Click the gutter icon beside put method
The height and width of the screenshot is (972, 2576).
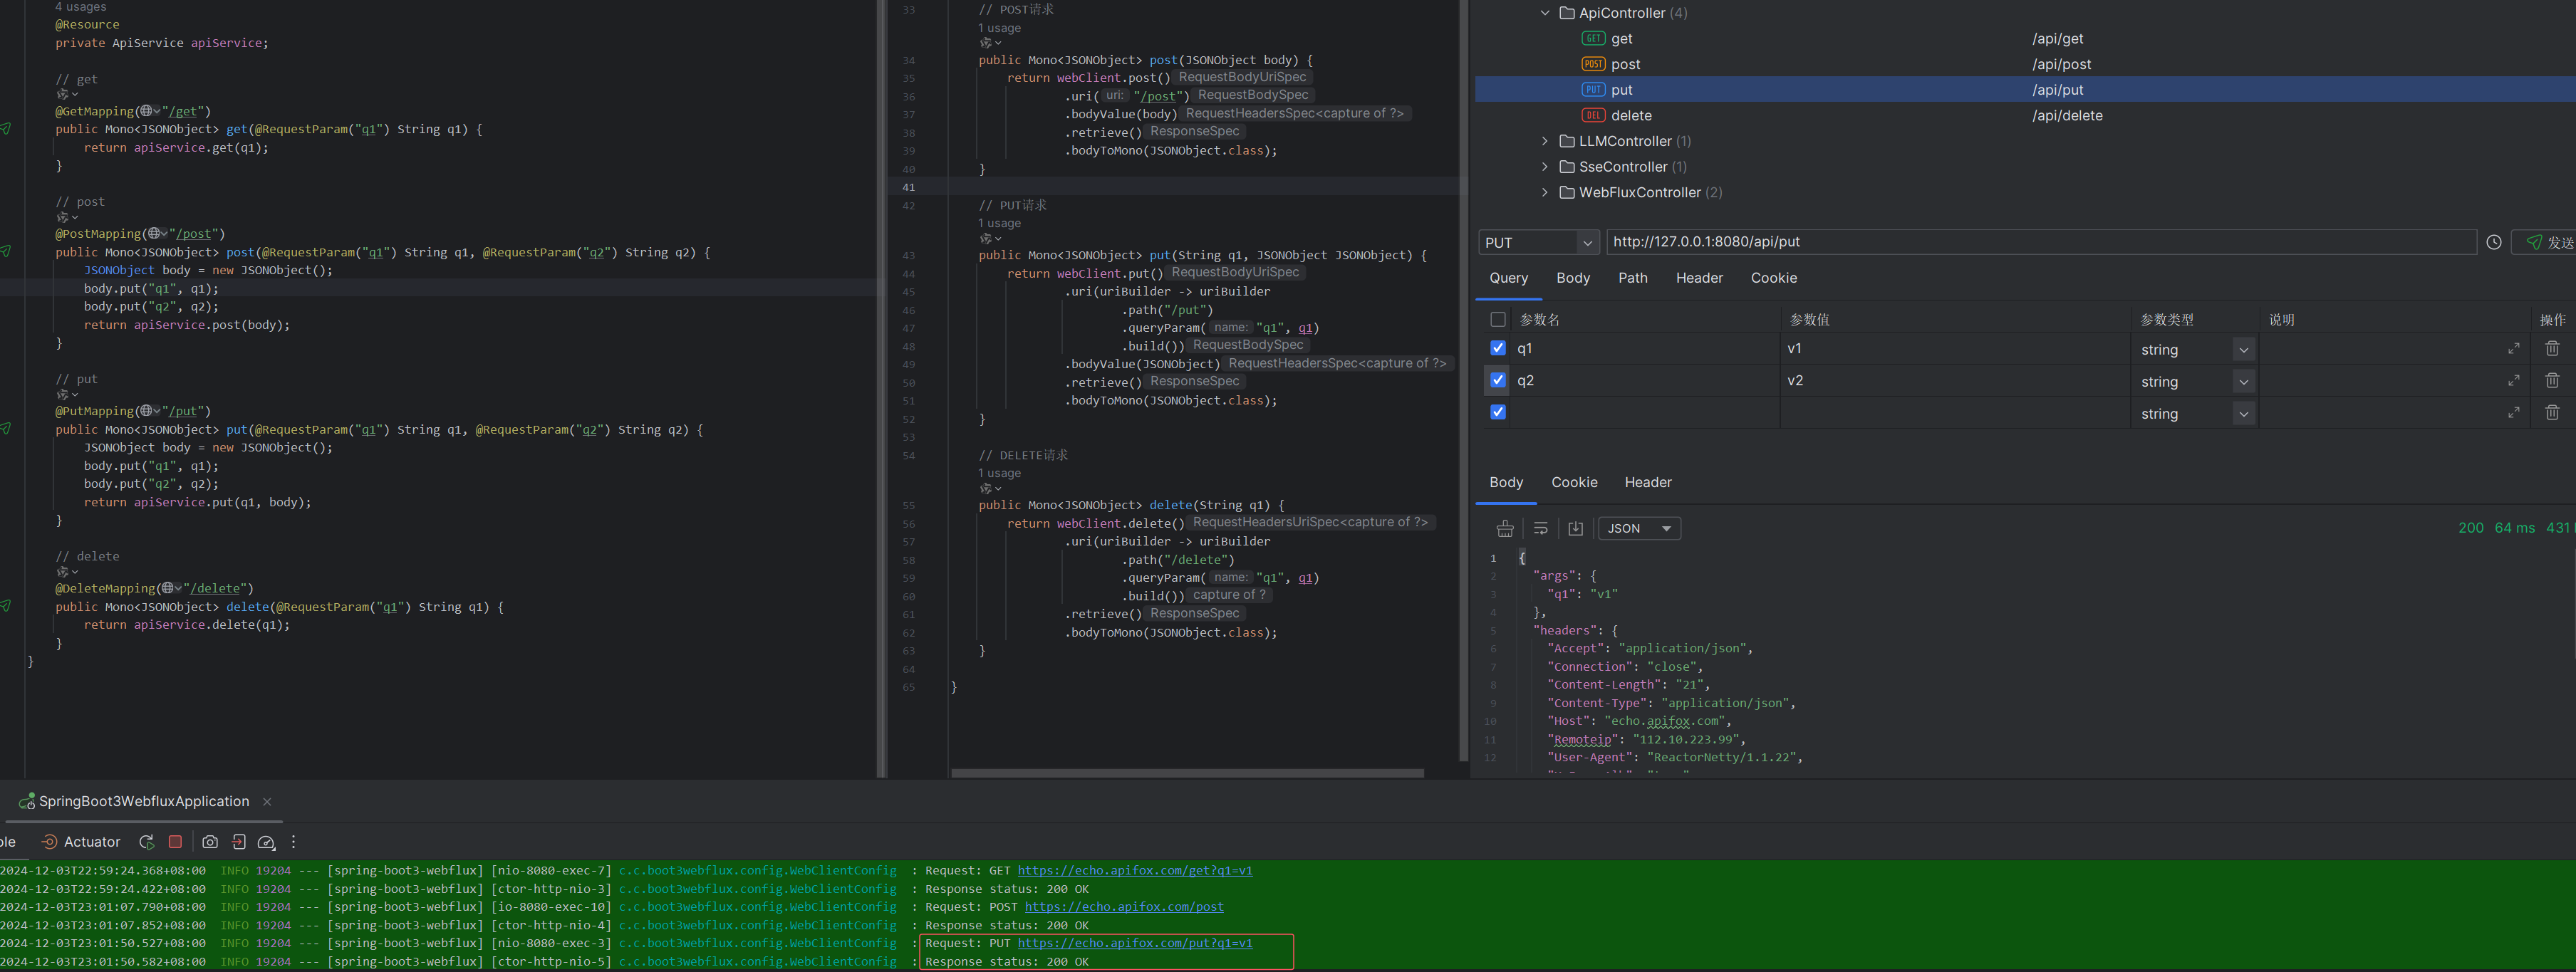coord(5,429)
